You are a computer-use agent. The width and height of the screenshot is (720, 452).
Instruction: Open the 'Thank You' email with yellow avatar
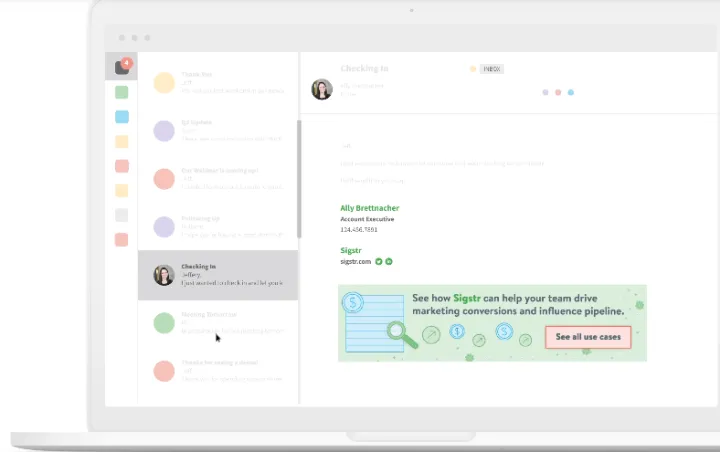pyautogui.click(x=218, y=83)
